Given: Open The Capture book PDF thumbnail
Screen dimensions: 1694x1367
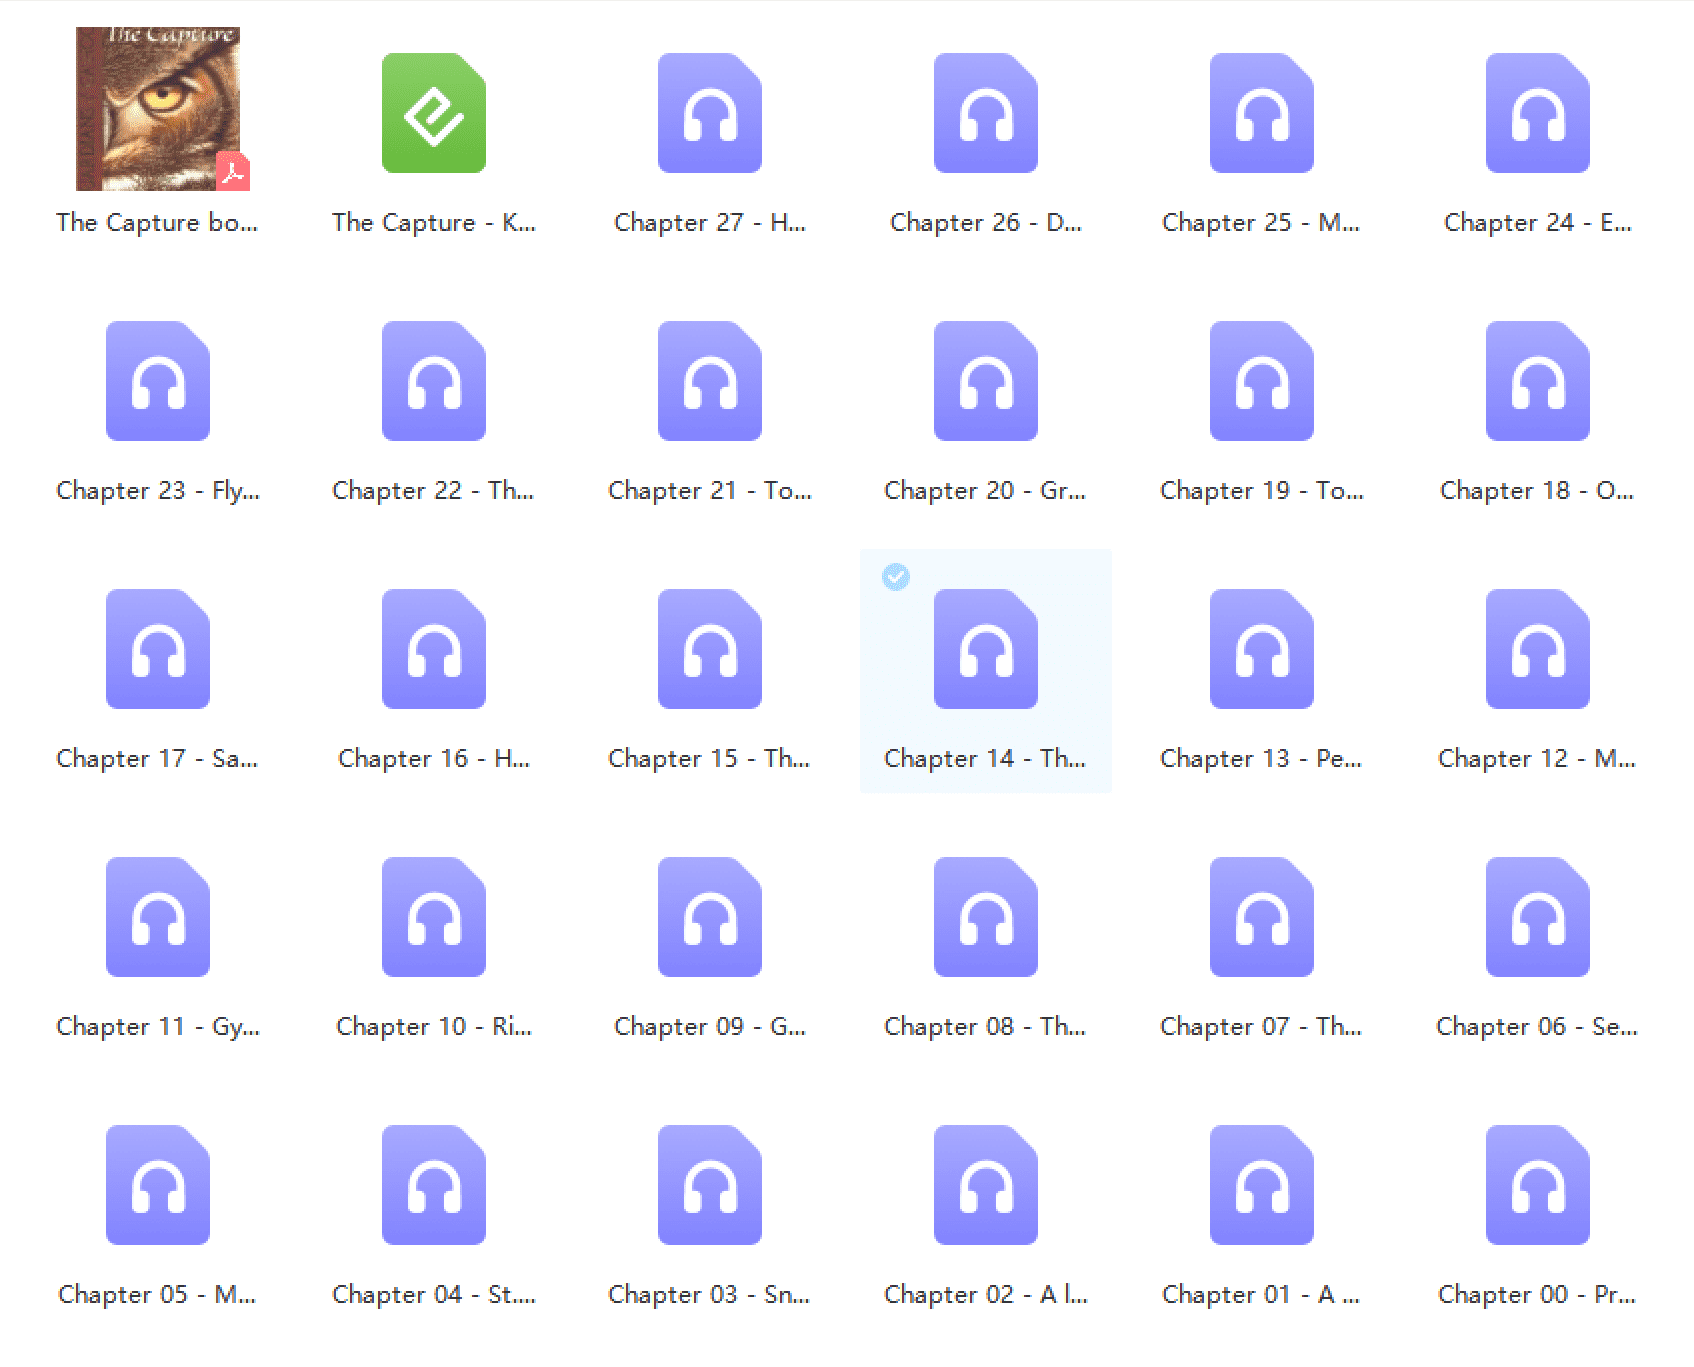Looking at the screenshot, I should point(158,109).
